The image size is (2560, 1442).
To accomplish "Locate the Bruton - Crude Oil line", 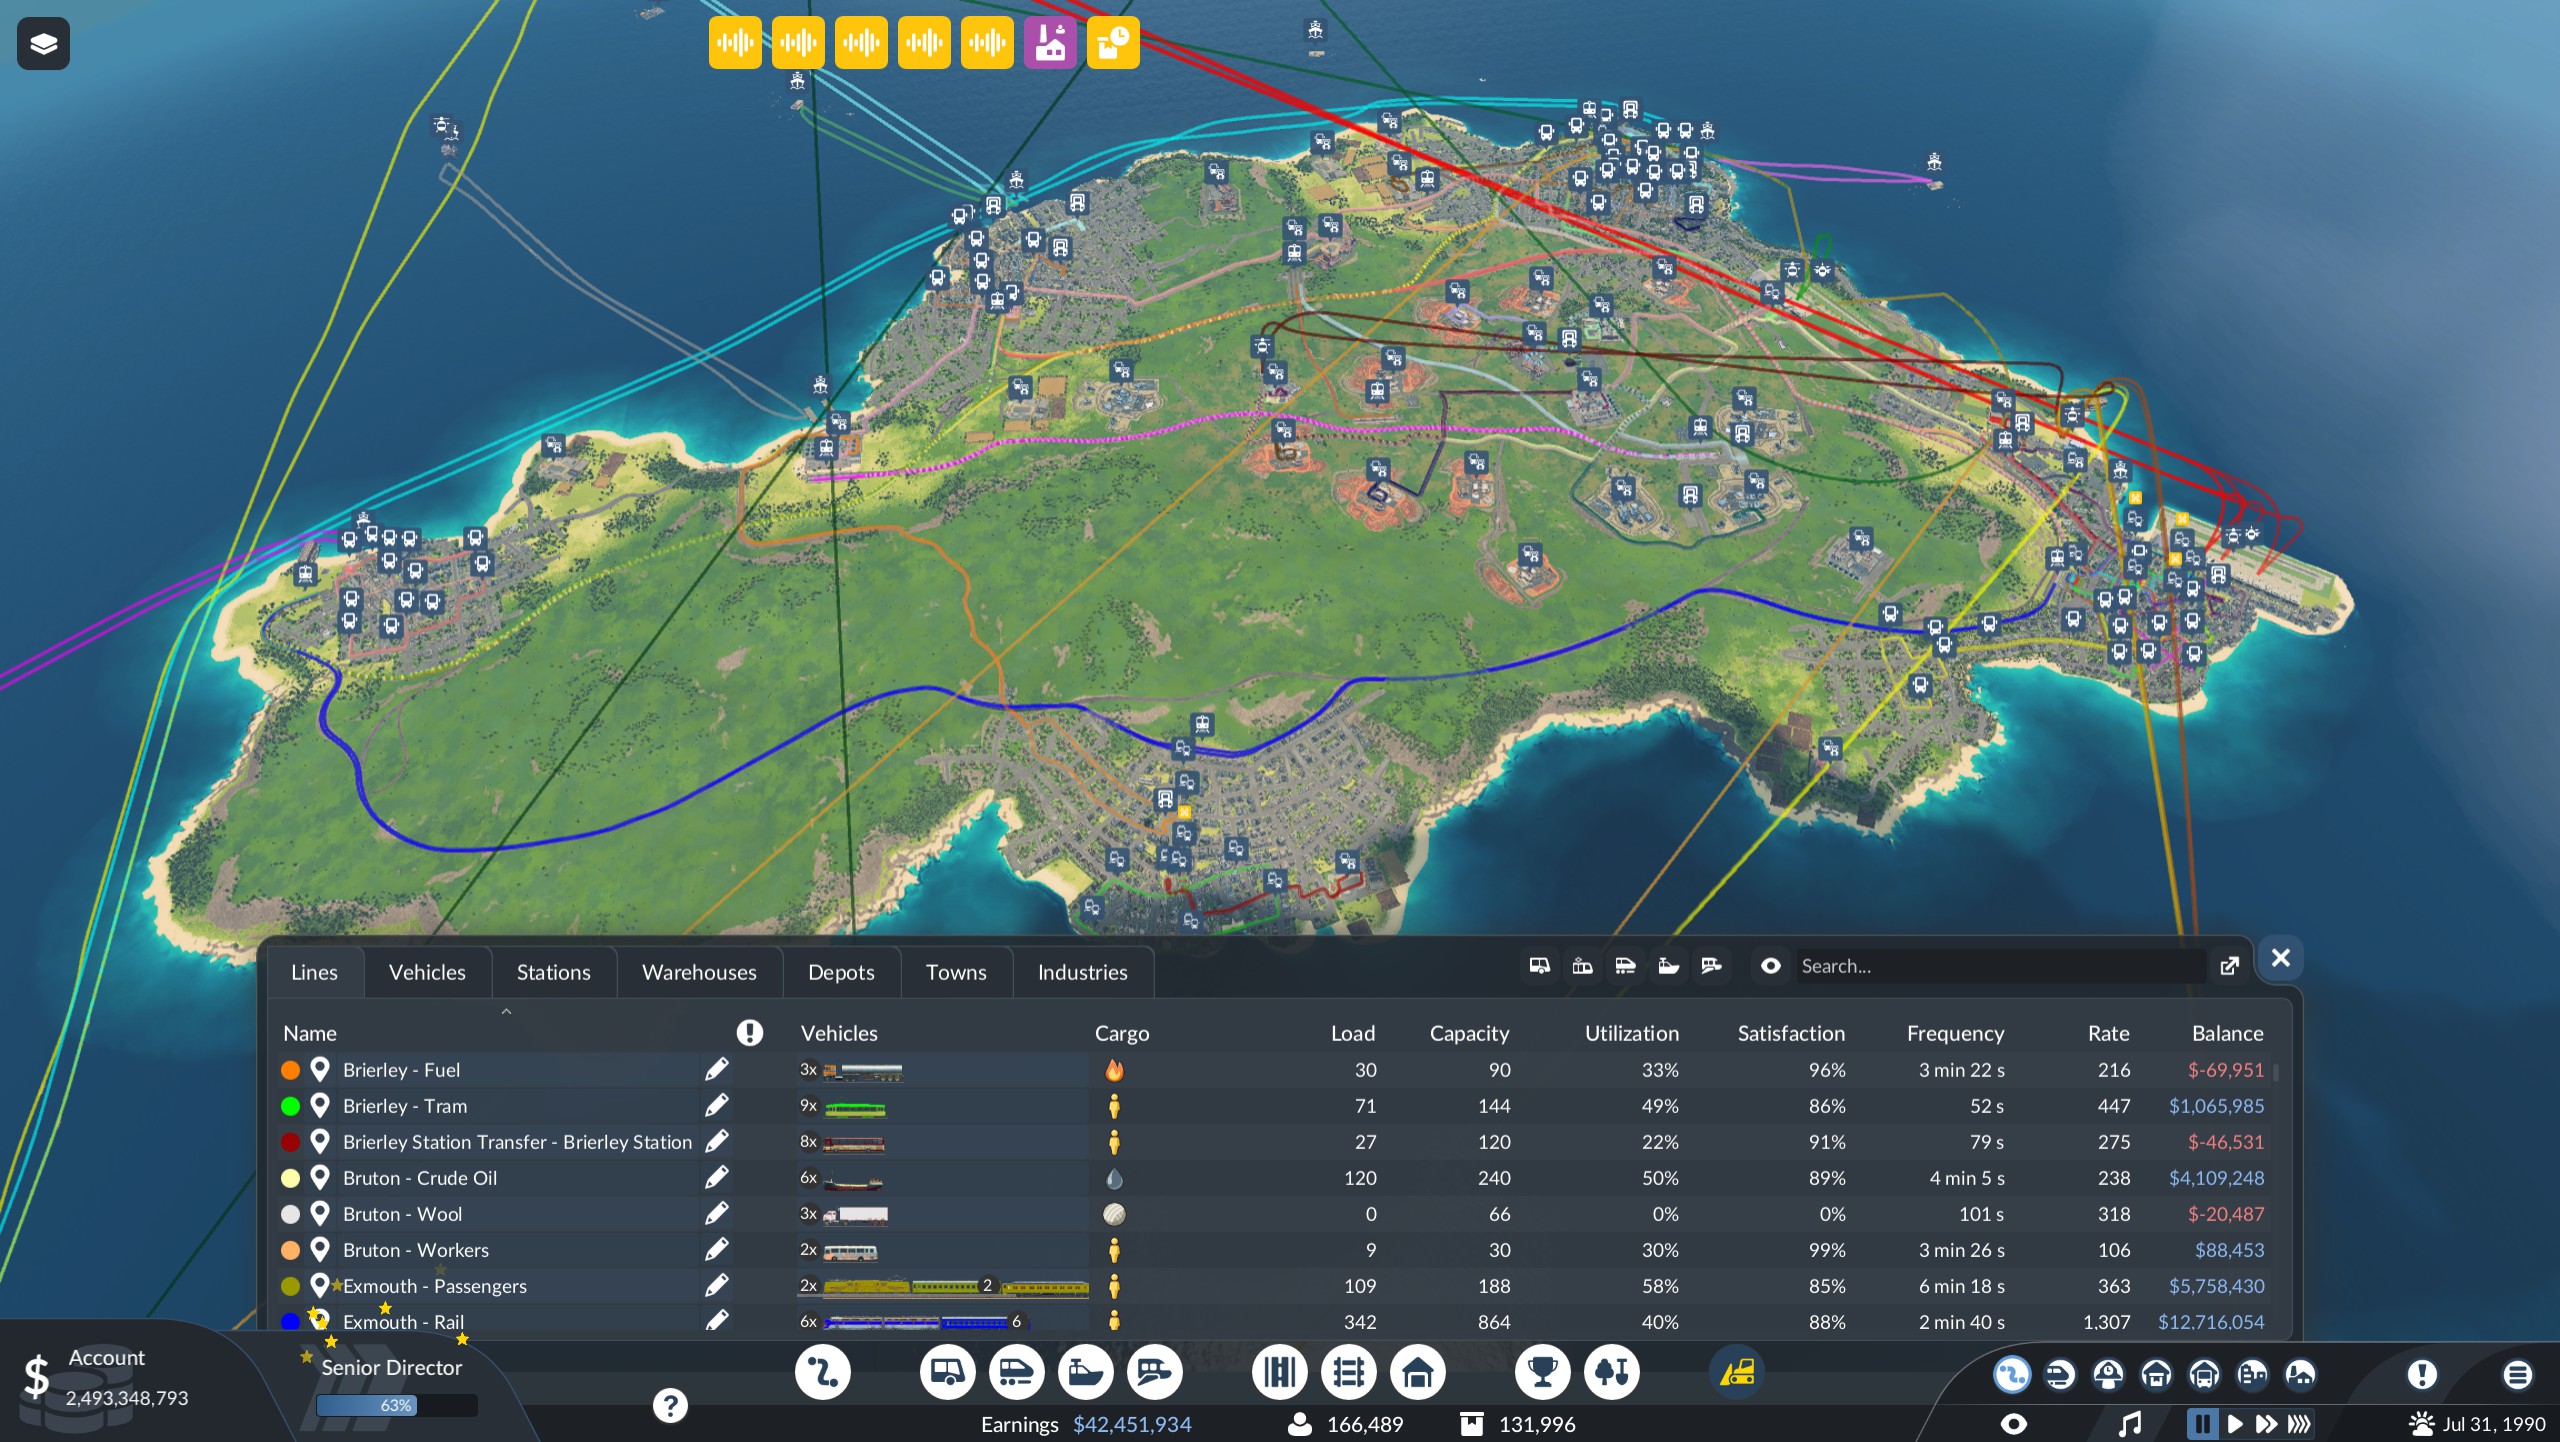I will coord(320,1178).
